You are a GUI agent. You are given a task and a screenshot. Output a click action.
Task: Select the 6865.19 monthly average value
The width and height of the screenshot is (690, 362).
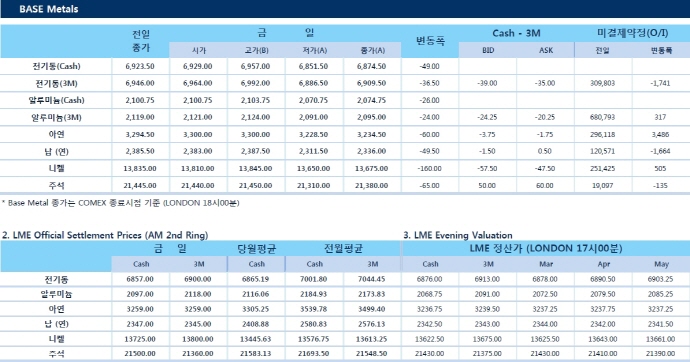point(256,279)
